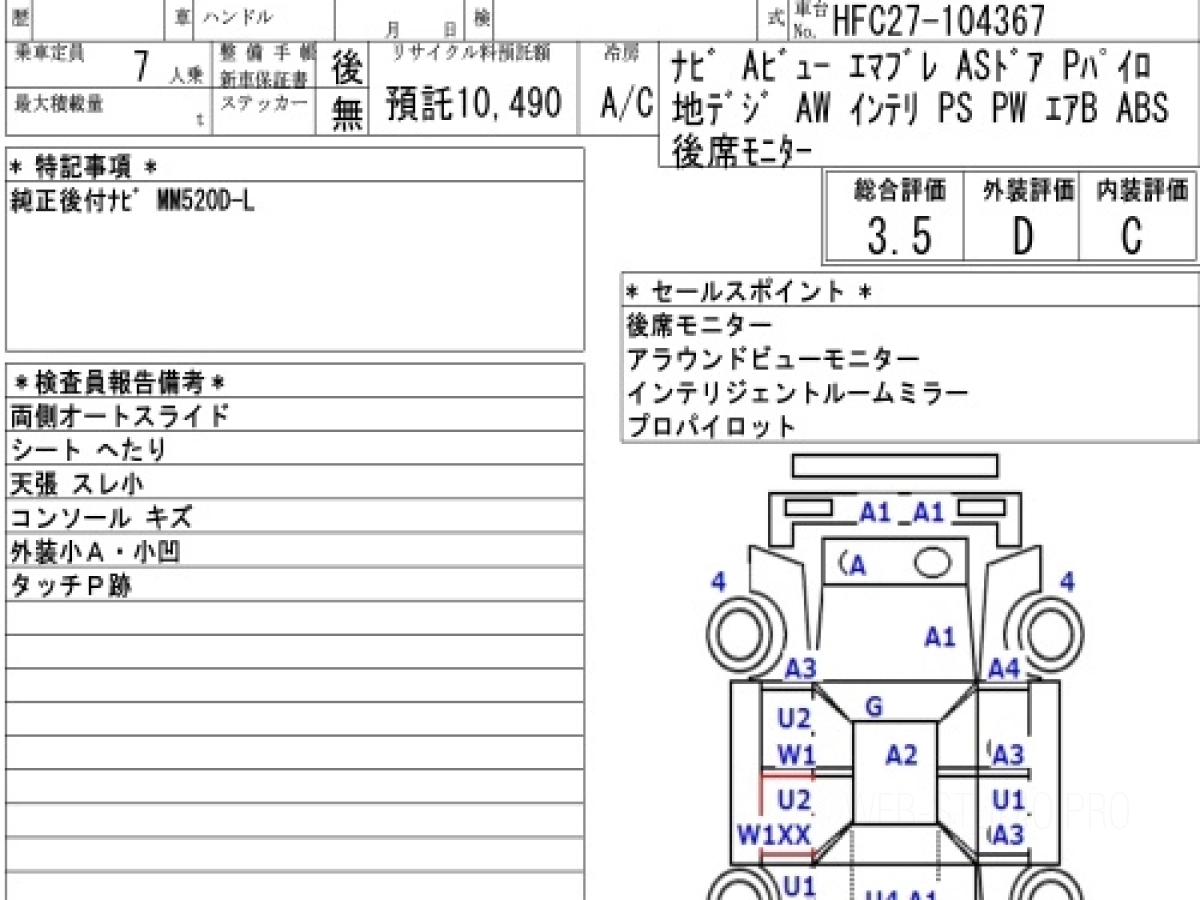
Task: Select the inspector note 天張 スレ小
Action: point(77,484)
